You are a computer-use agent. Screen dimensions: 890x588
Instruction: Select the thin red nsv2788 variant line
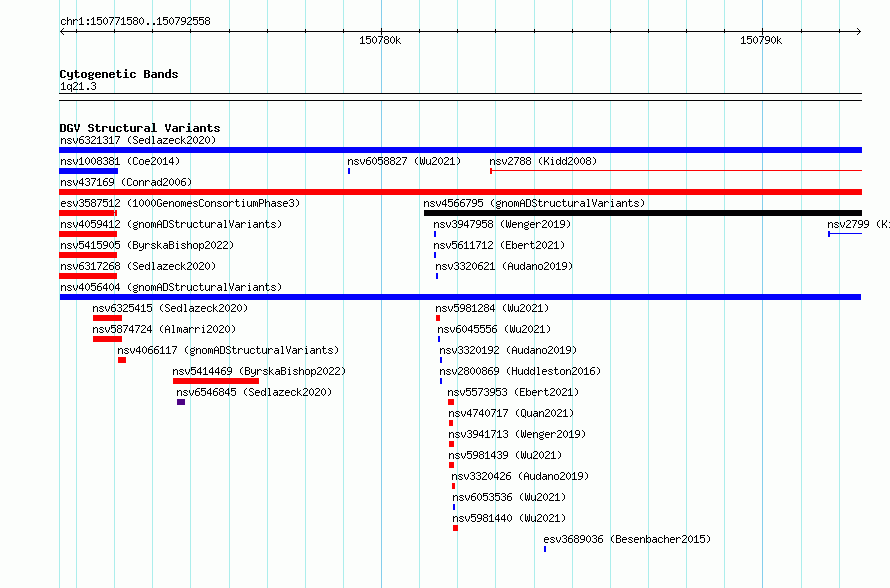tap(676, 170)
